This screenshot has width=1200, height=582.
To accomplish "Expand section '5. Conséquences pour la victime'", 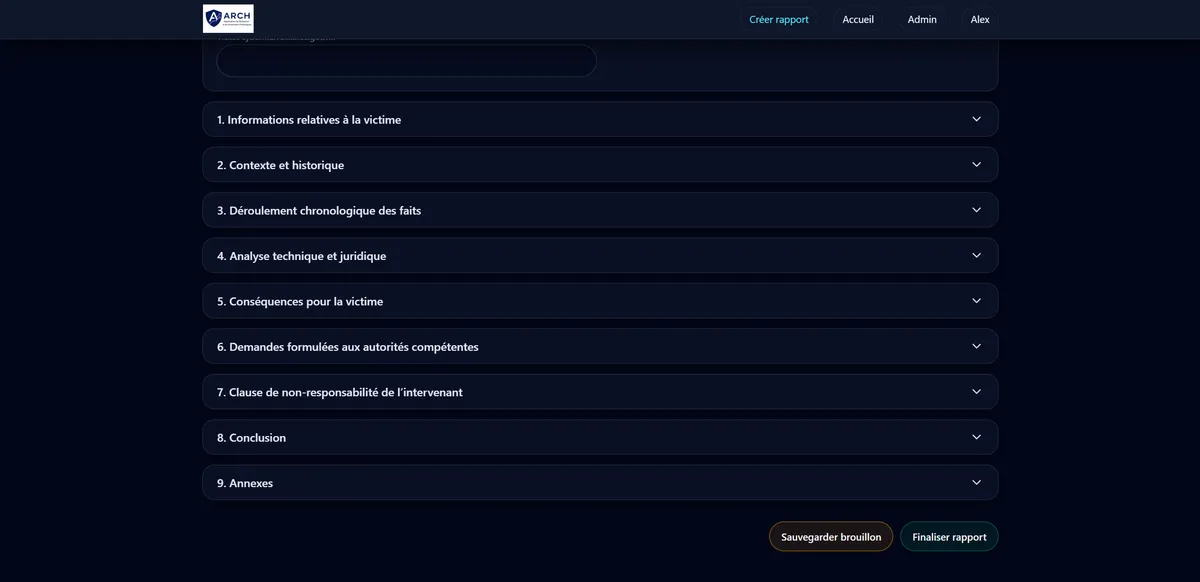I will click(x=600, y=300).
